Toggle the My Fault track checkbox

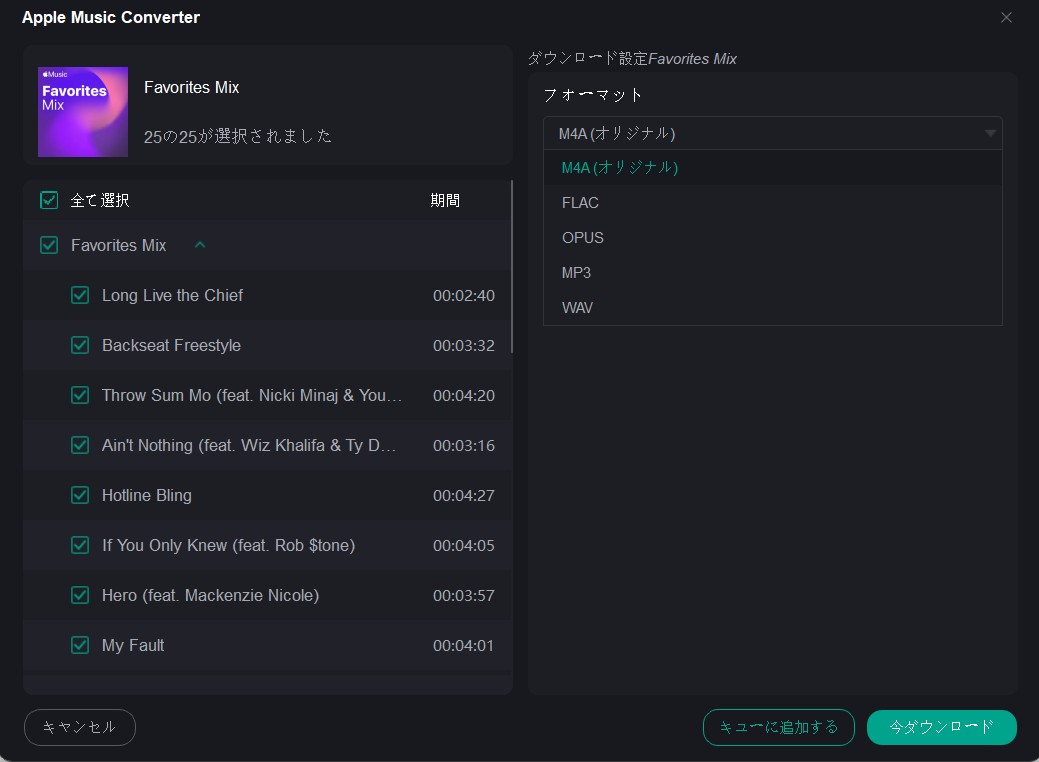coord(80,645)
